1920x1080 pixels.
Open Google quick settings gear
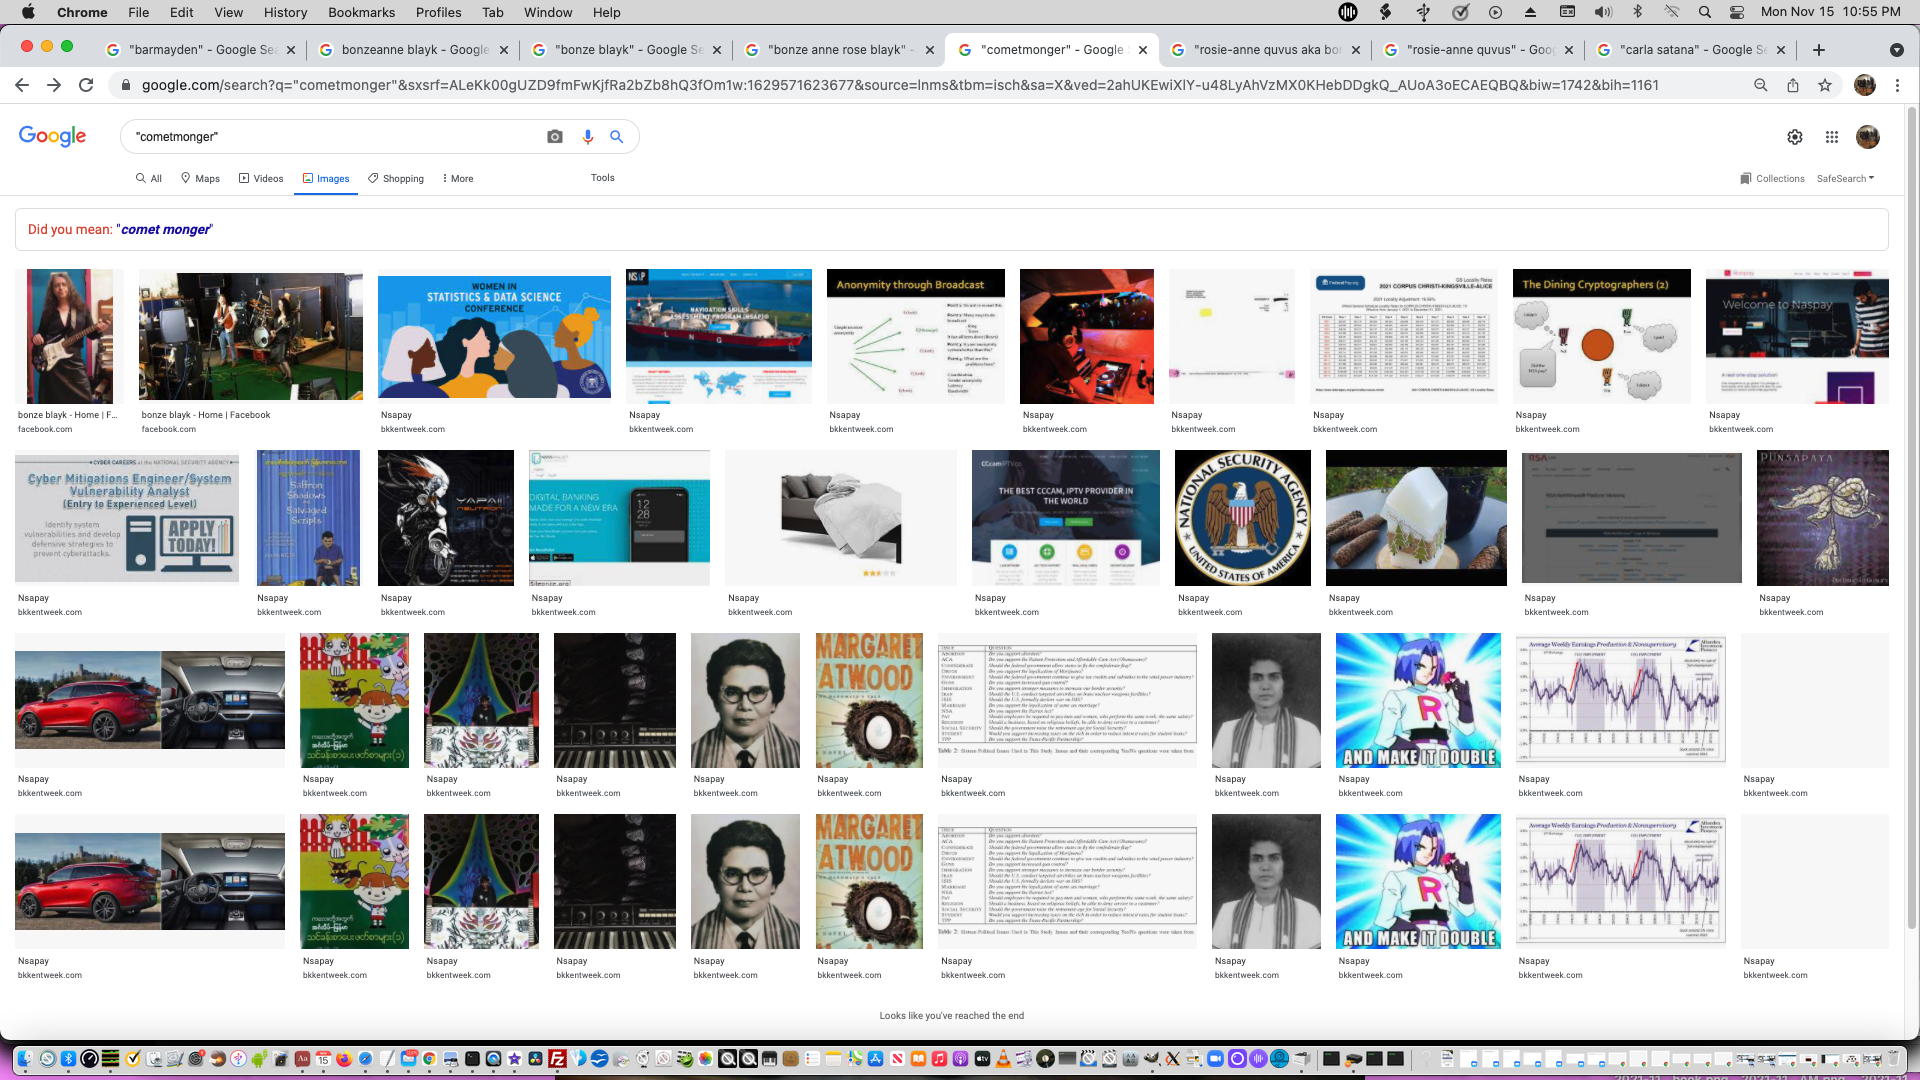point(1795,137)
